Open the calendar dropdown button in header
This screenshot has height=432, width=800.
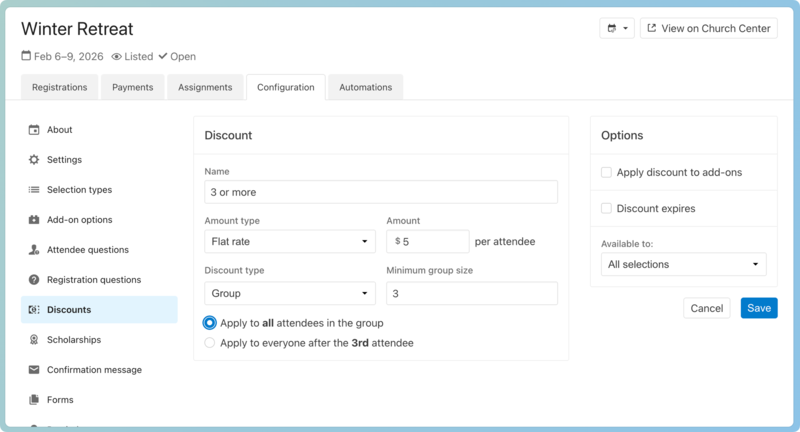pos(617,28)
